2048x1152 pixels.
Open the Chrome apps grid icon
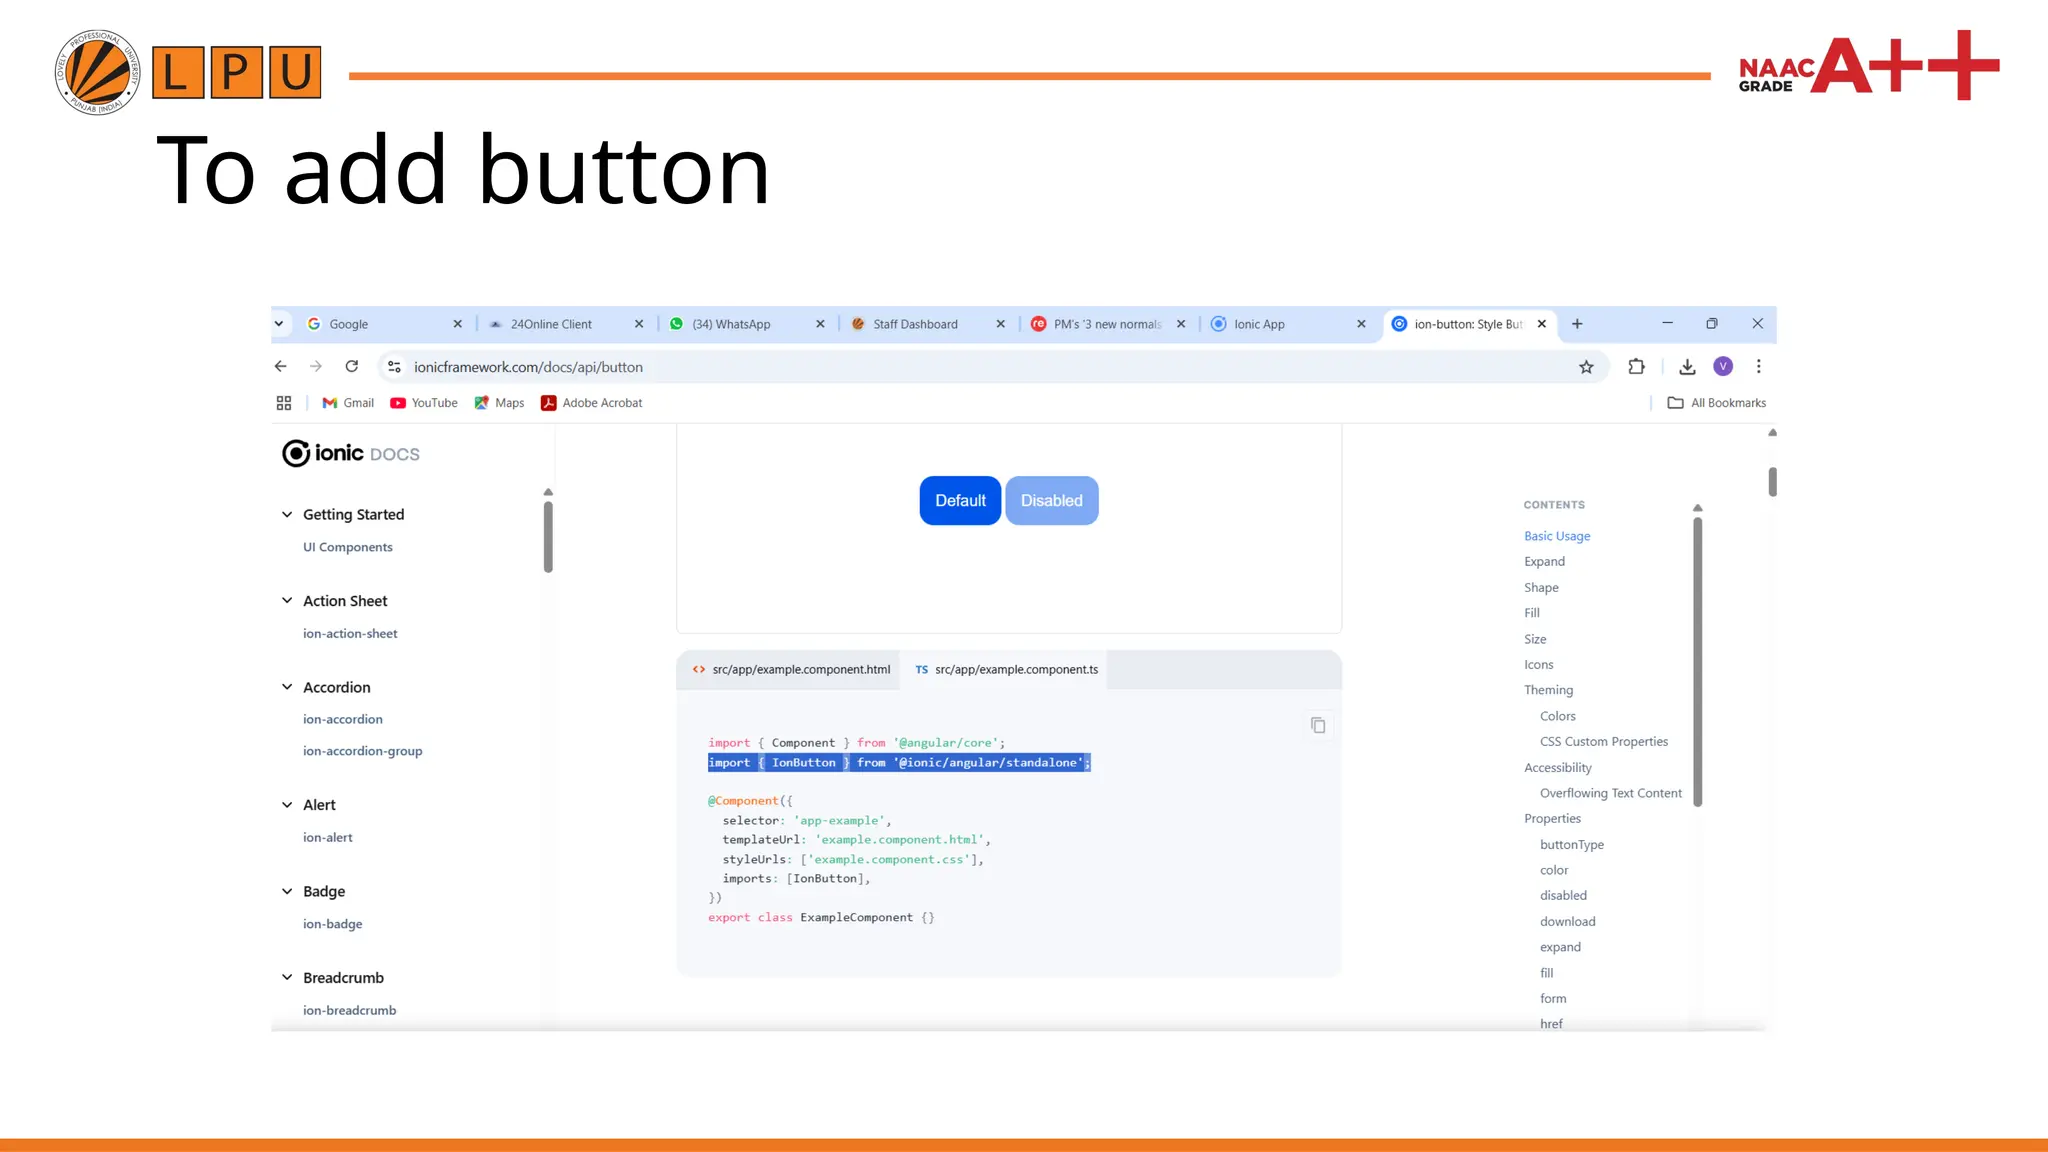click(x=284, y=403)
